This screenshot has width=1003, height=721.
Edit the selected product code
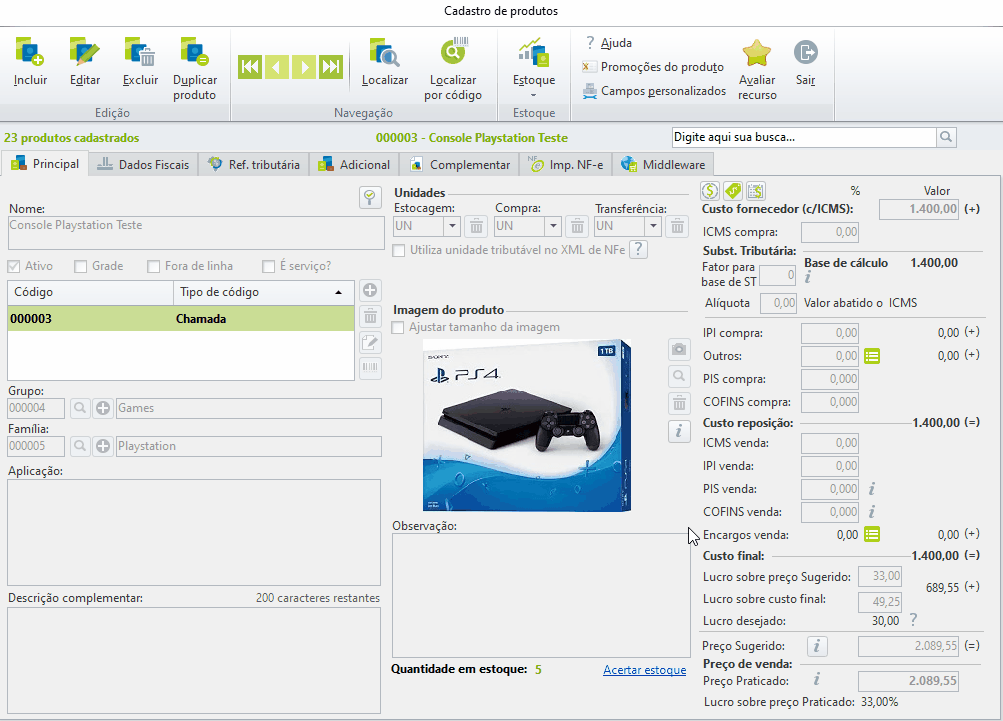(x=370, y=342)
